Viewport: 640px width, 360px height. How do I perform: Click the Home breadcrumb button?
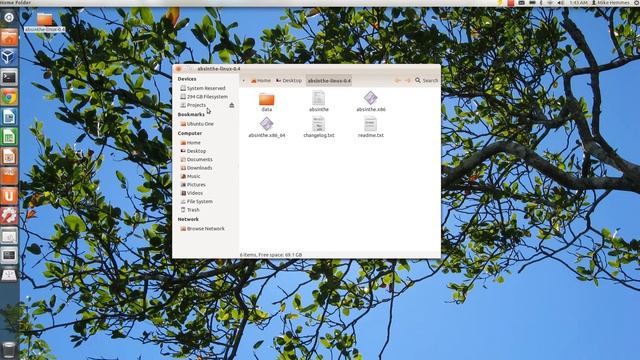pyautogui.click(x=261, y=80)
